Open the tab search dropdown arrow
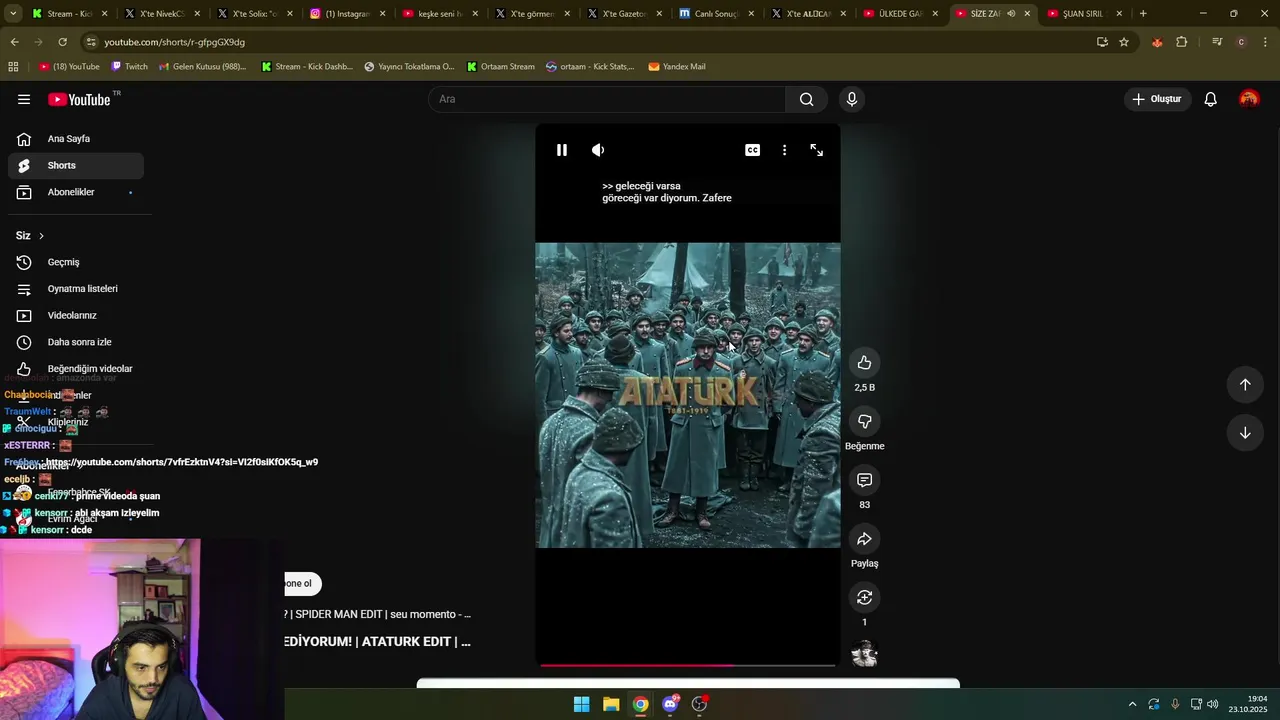1280x720 pixels. click(x=12, y=14)
